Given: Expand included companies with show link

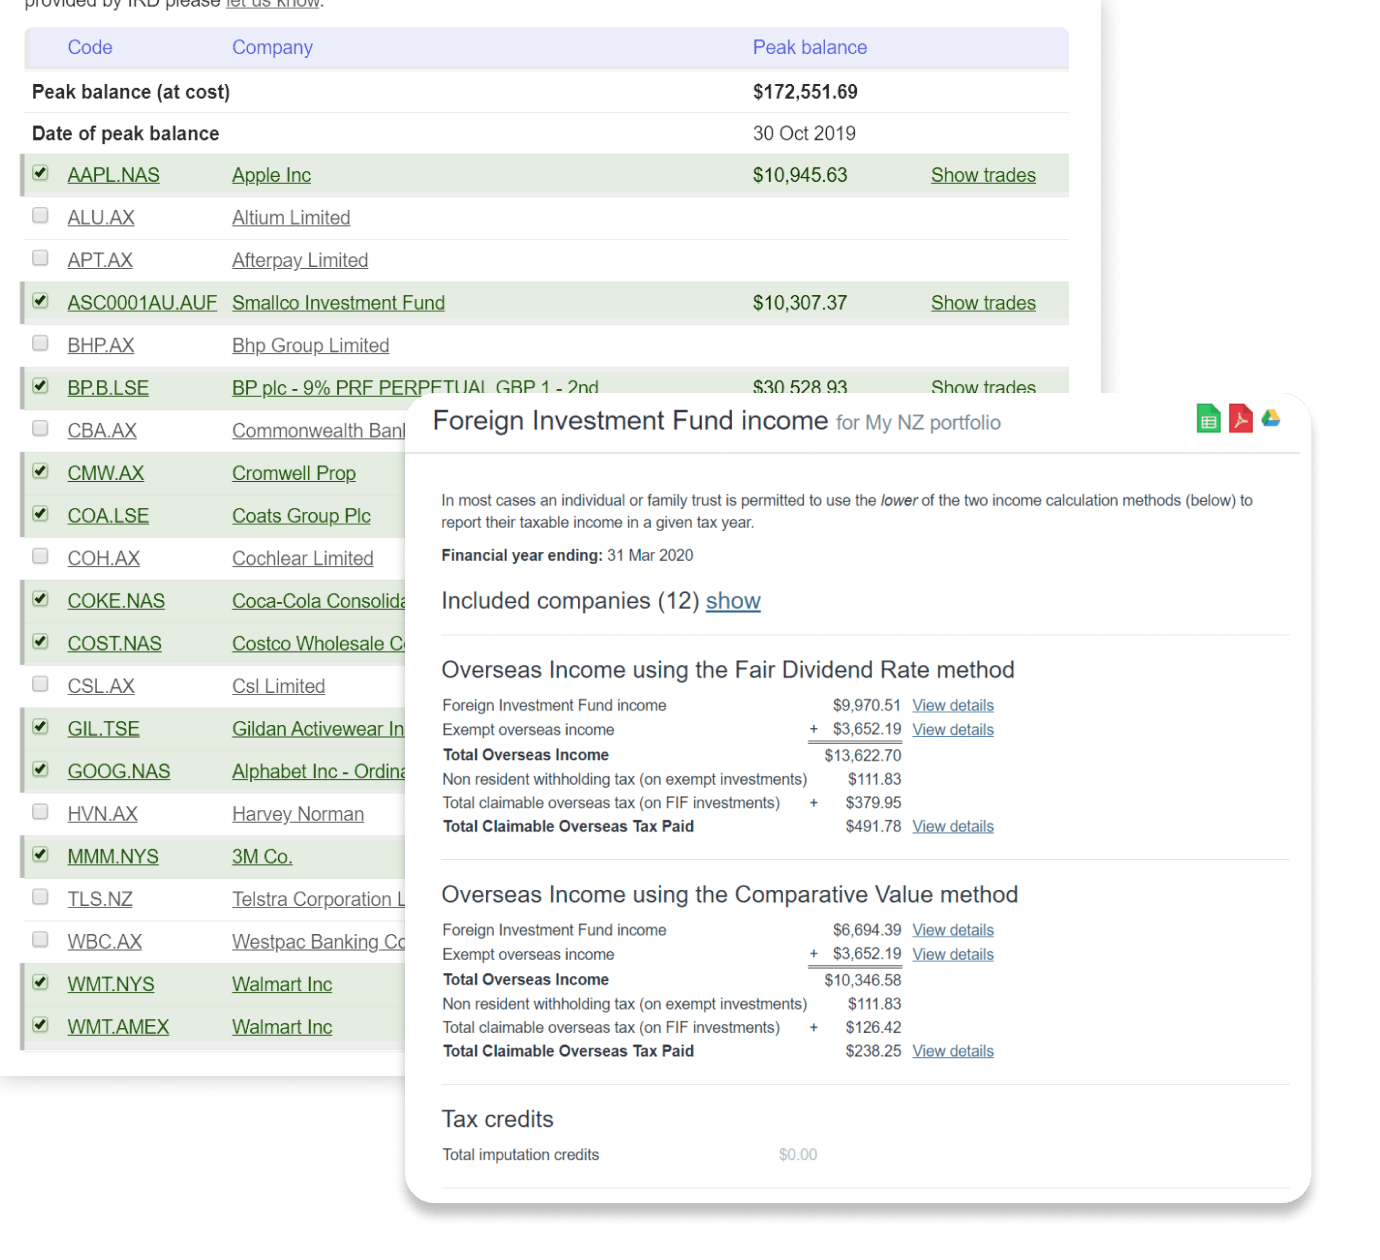Looking at the screenshot, I should pos(733,601).
